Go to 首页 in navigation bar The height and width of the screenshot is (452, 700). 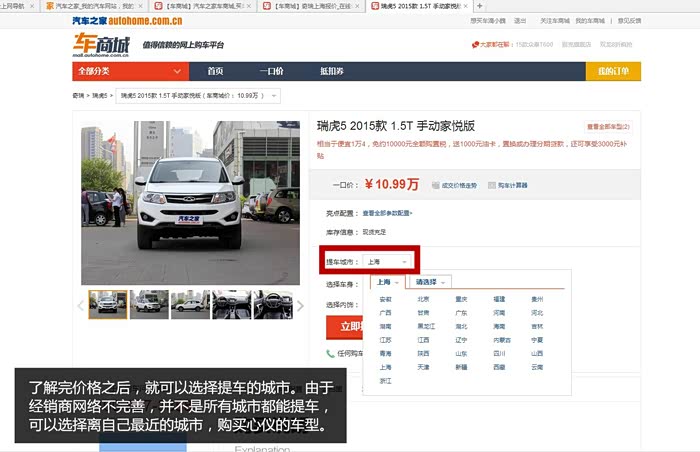[215, 71]
